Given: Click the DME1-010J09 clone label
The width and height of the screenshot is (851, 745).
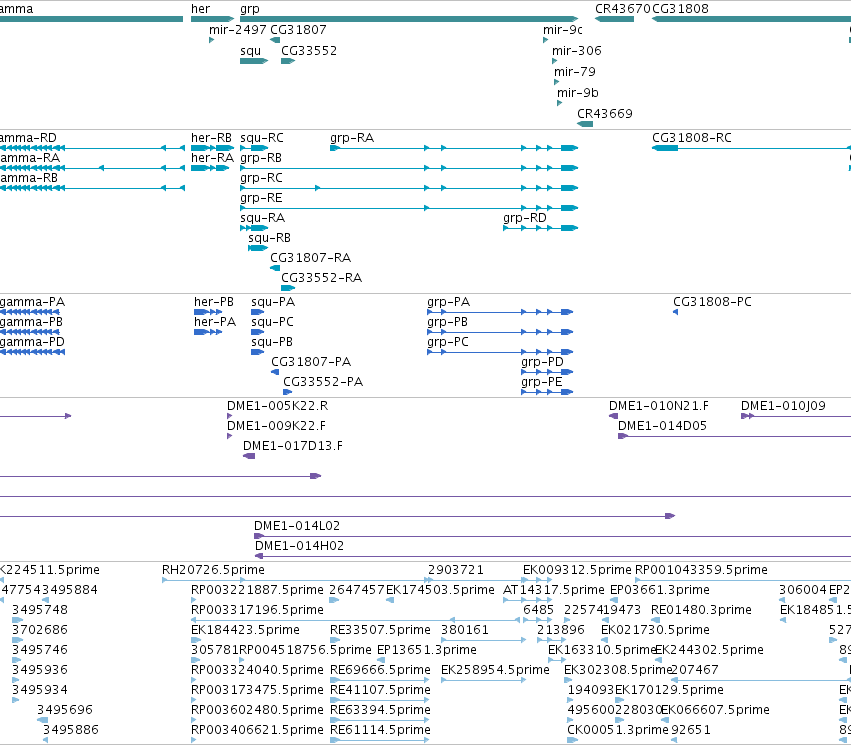Looking at the screenshot, I should click(x=784, y=406).
